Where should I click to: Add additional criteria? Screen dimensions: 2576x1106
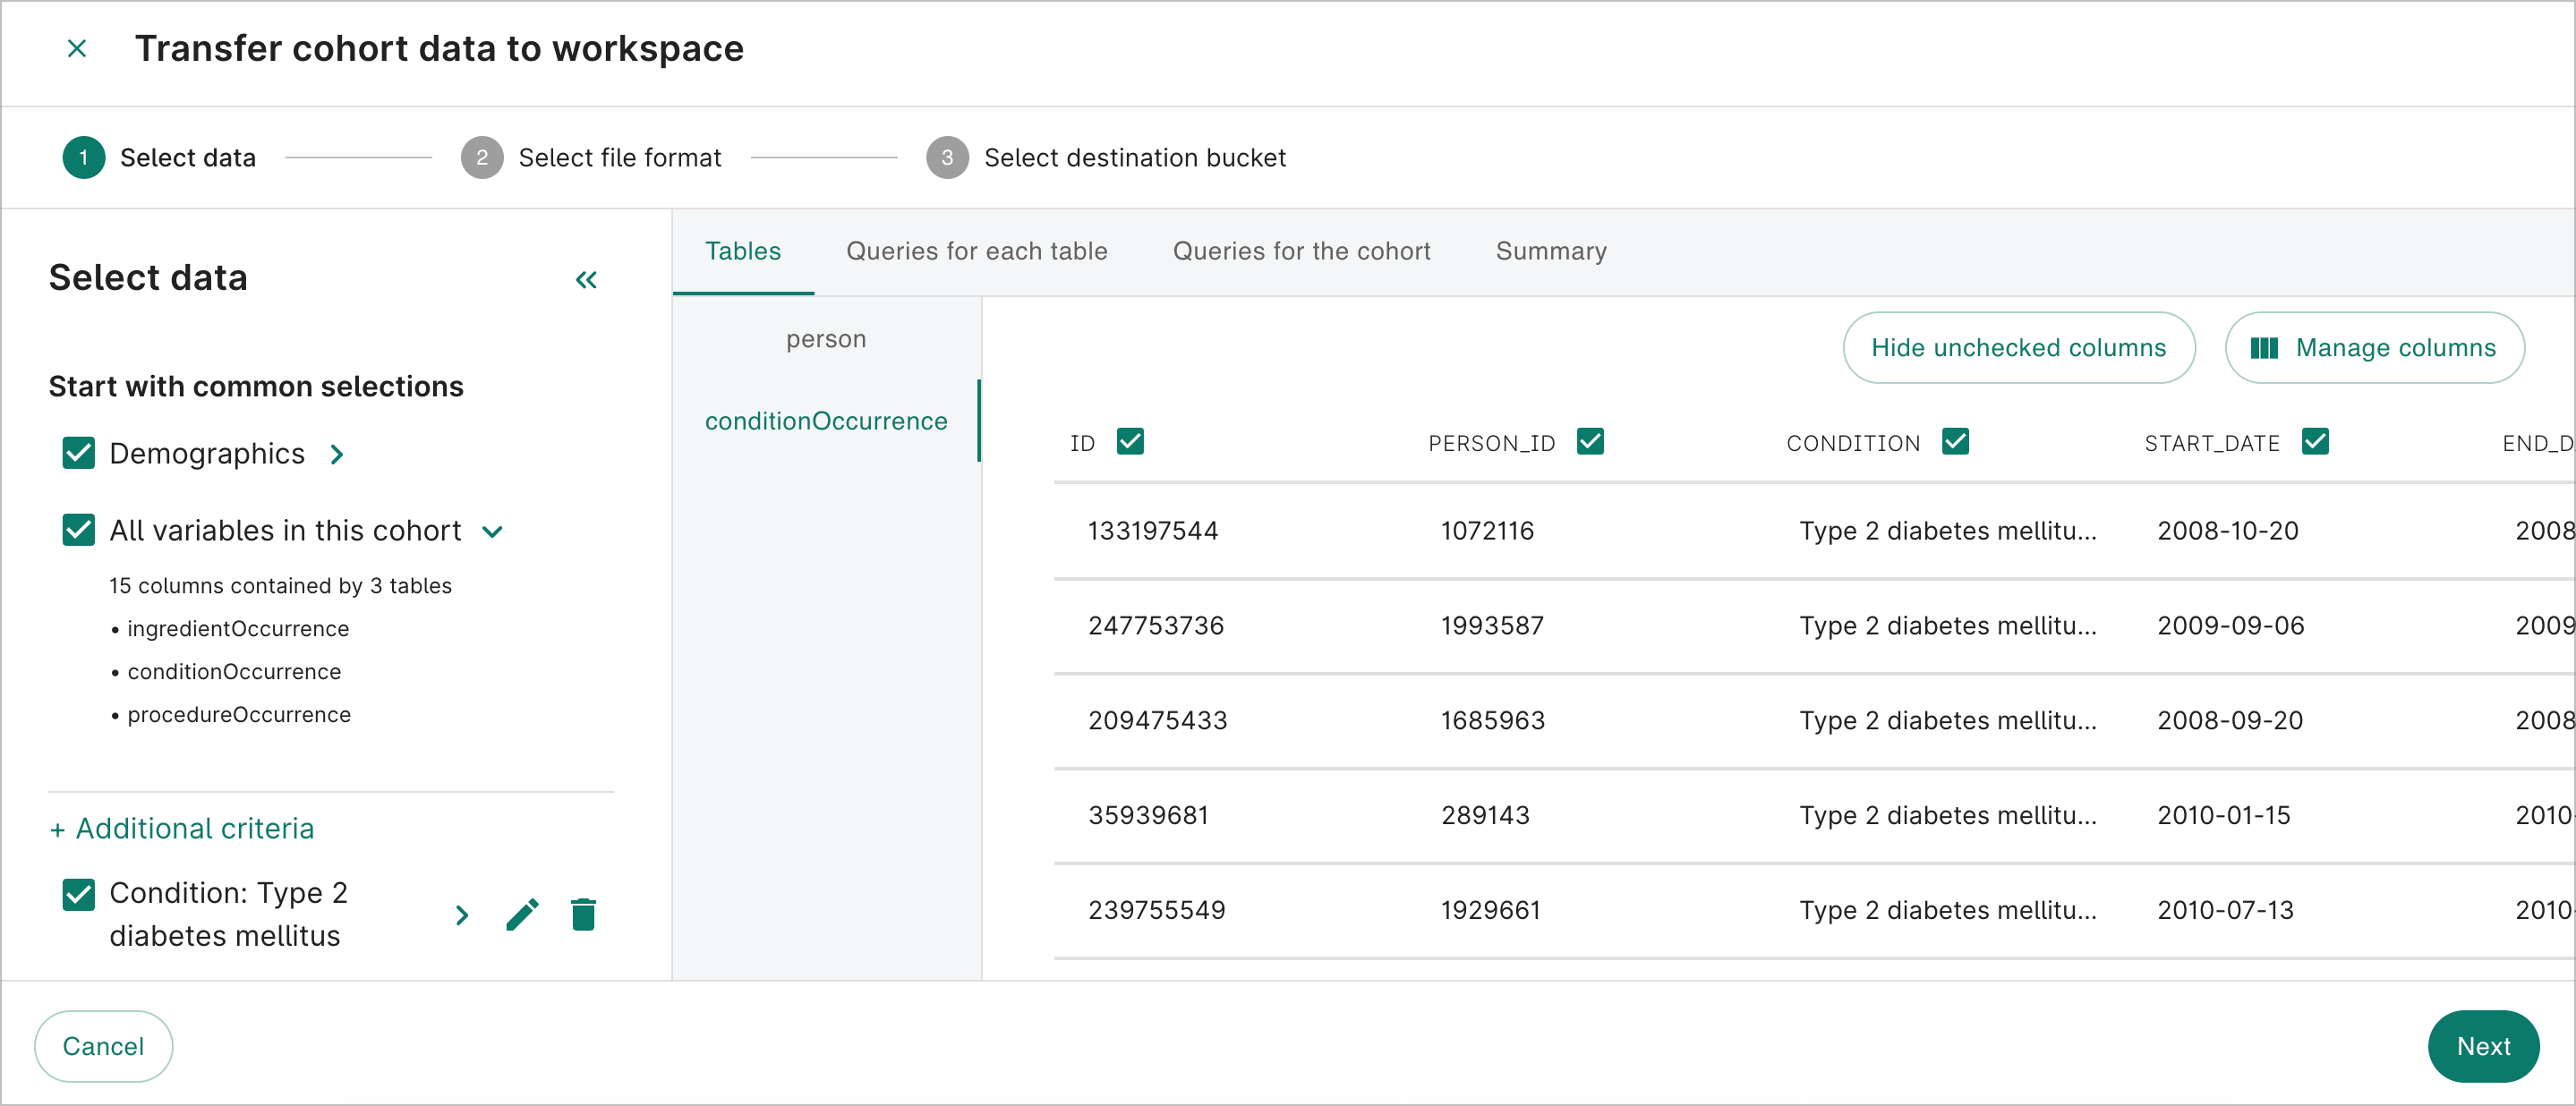[182, 828]
